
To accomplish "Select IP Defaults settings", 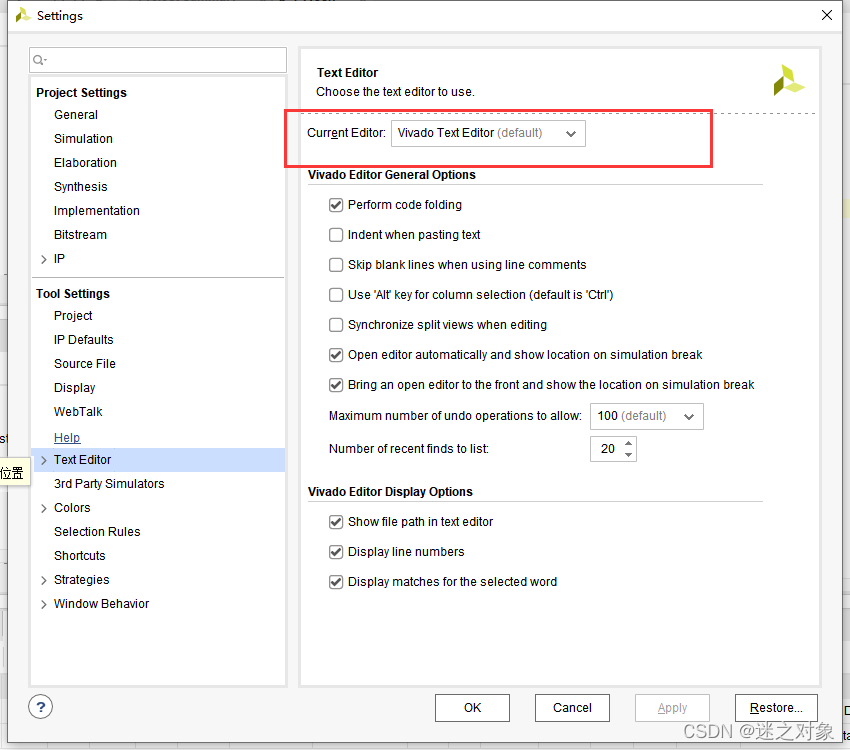I will pyautogui.click(x=83, y=340).
